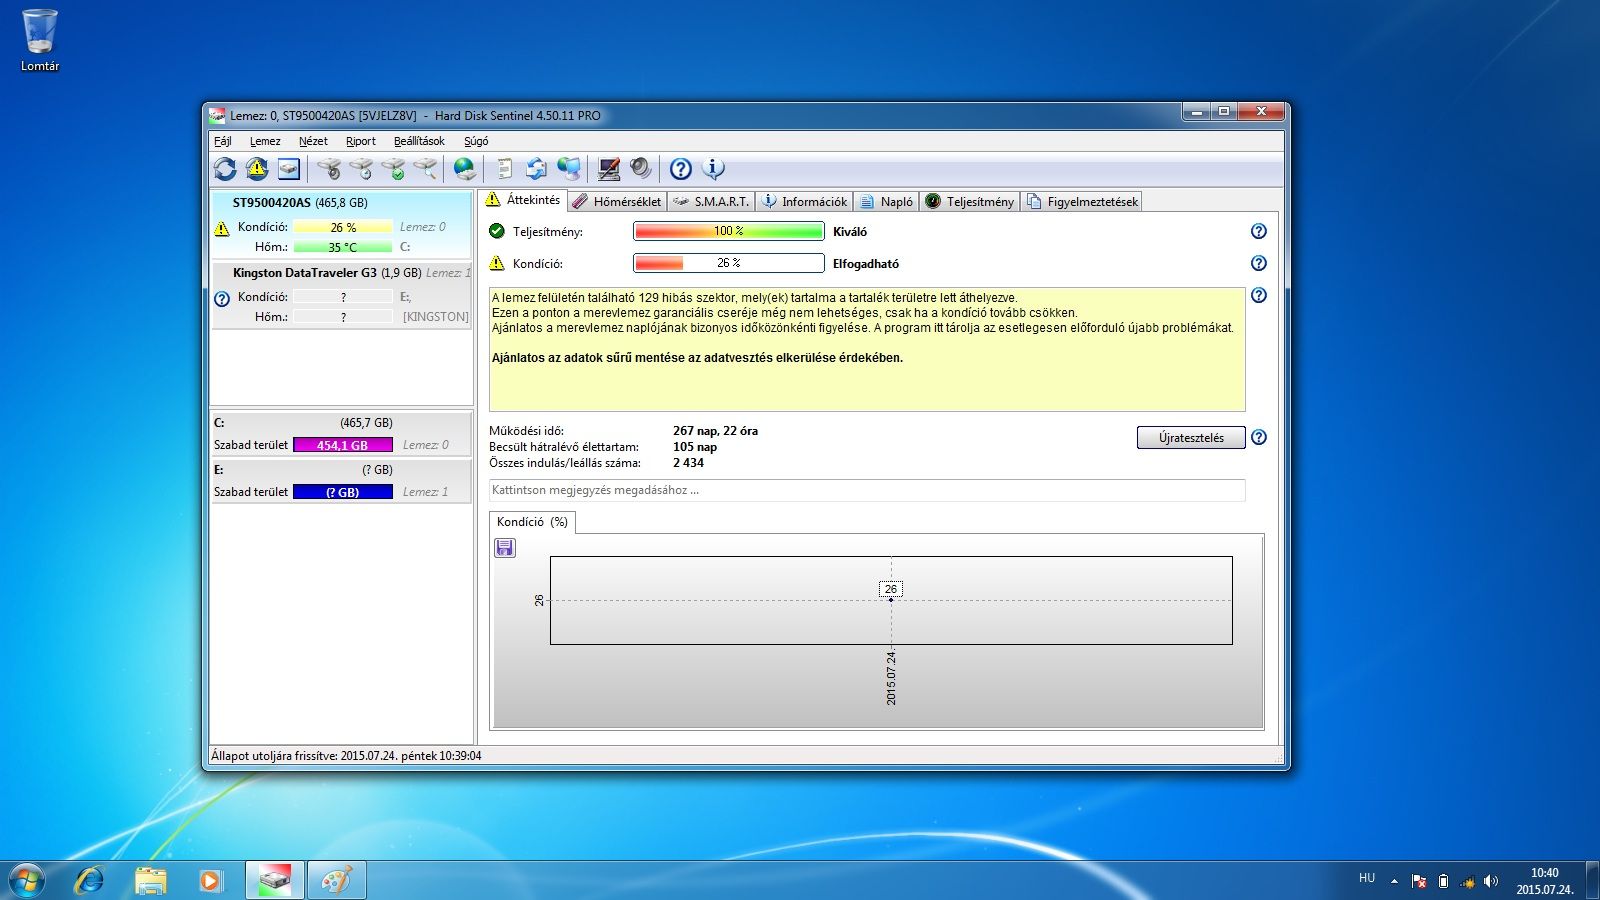The height and width of the screenshot is (900, 1600).
Task: Click the speaker sound toolbar icon
Action: click(x=640, y=169)
